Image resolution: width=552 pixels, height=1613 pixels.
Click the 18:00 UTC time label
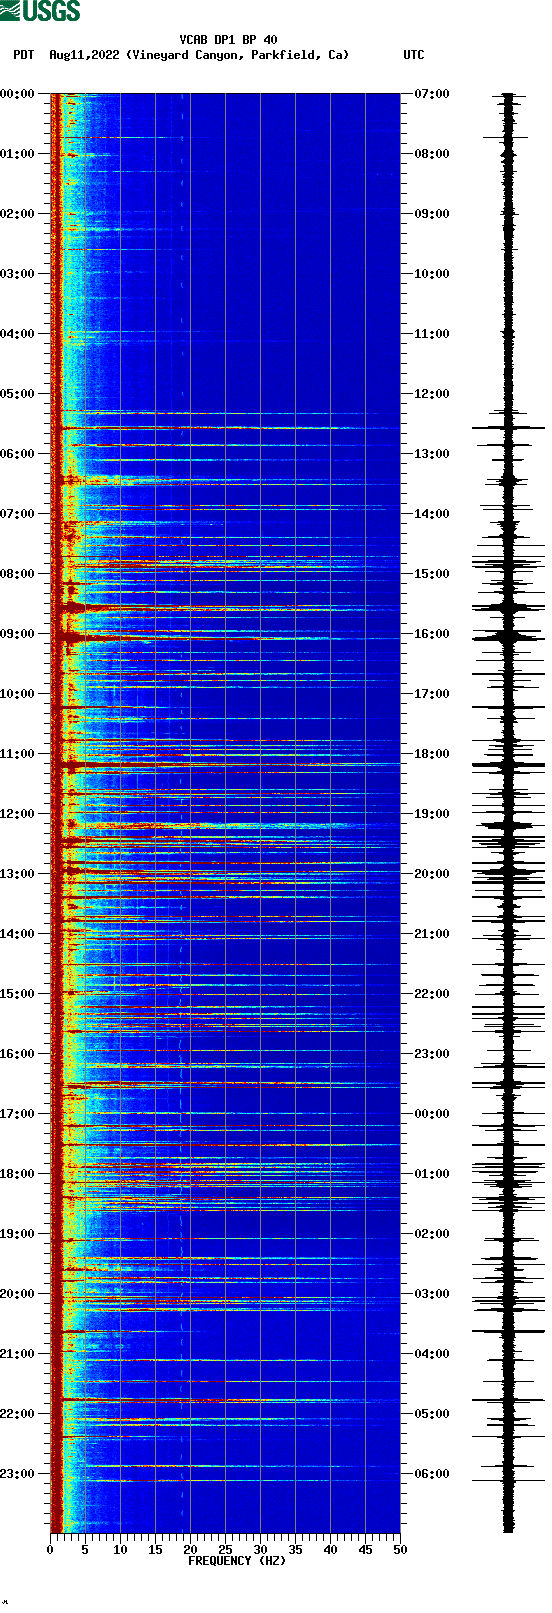click(432, 754)
